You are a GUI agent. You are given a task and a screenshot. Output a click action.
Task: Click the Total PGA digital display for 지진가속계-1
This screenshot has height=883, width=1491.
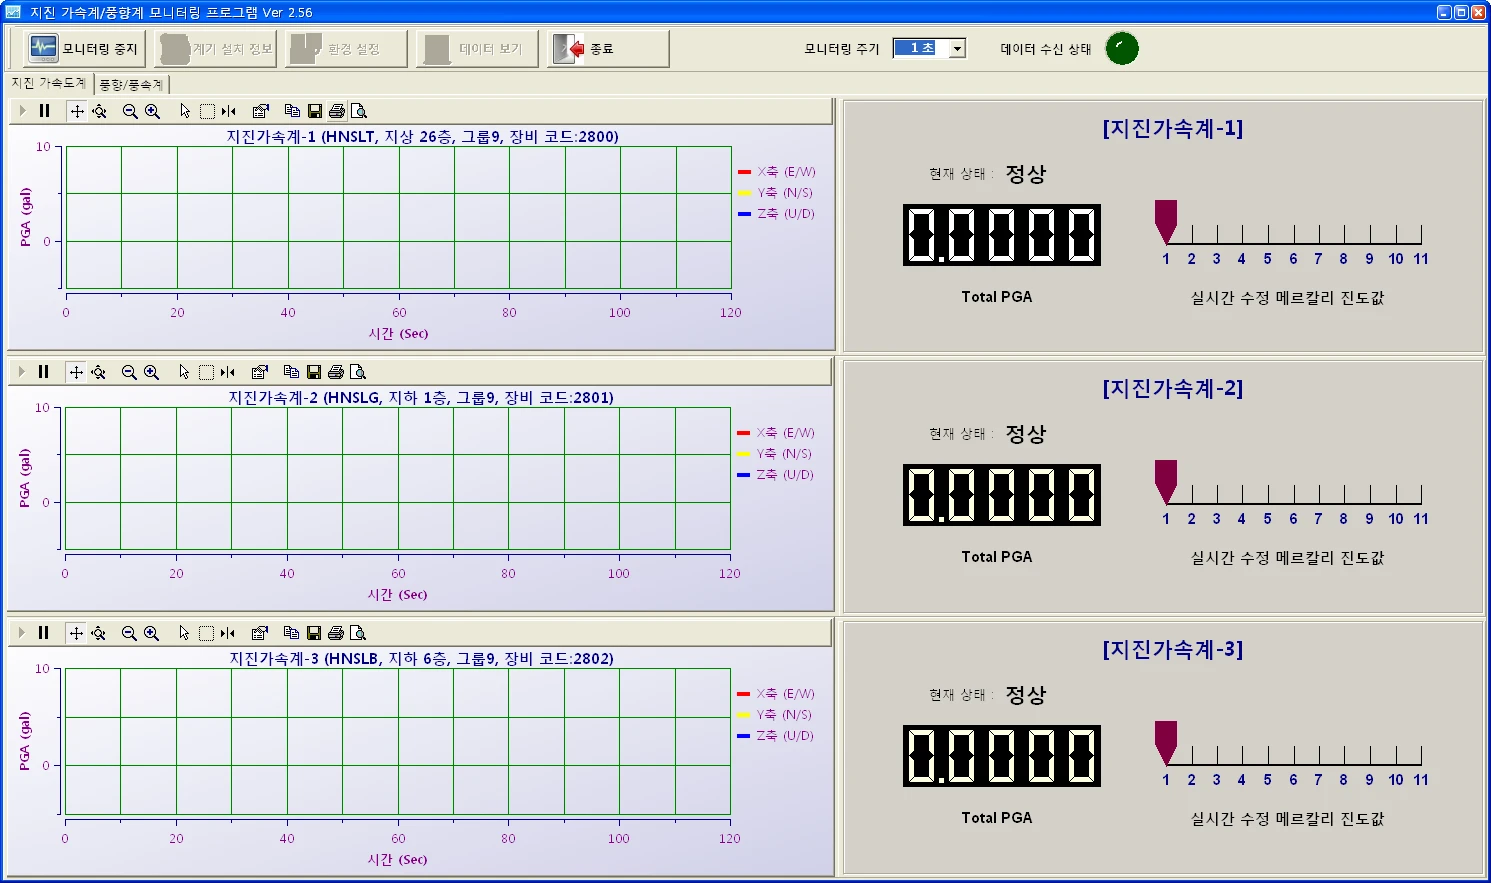pos(1002,235)
